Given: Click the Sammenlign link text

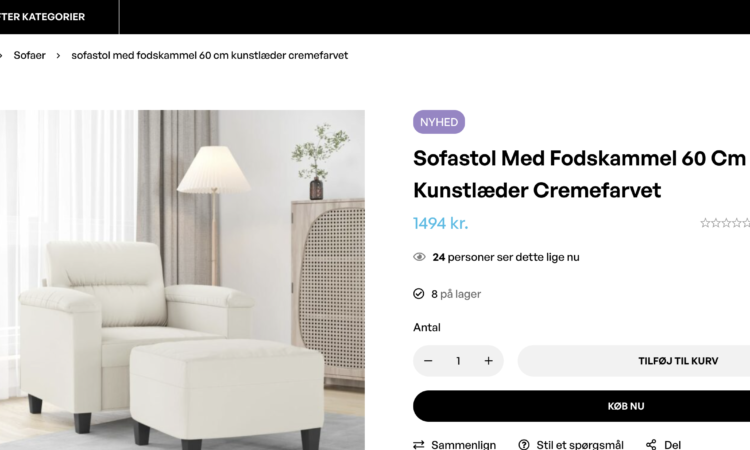Looking at the screenshot, I should [463, 445].
